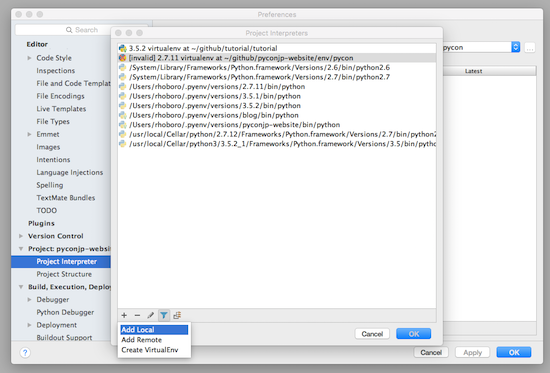Click Python icon of 3.5.2 virtualenv tutorial

click(x=122, y=48)
